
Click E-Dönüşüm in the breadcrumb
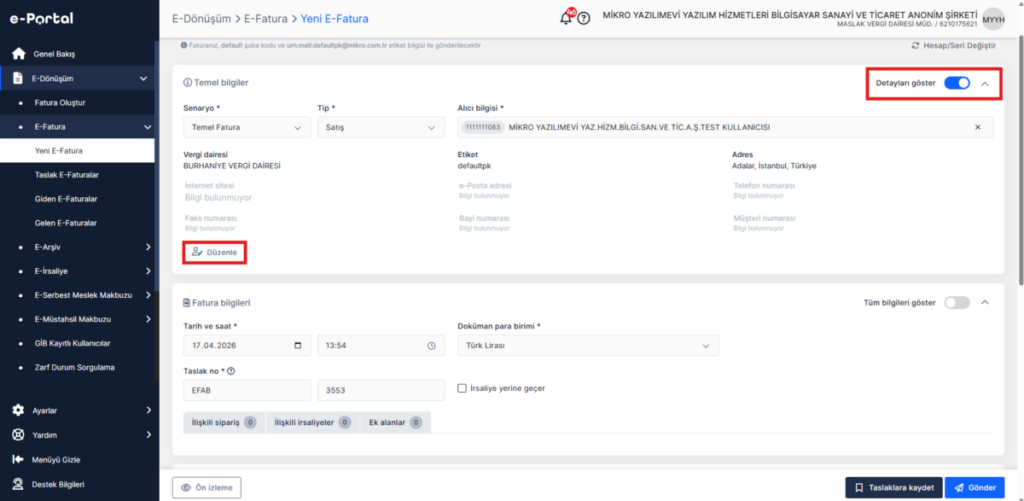pyautogui.click(x=202, y=19)
